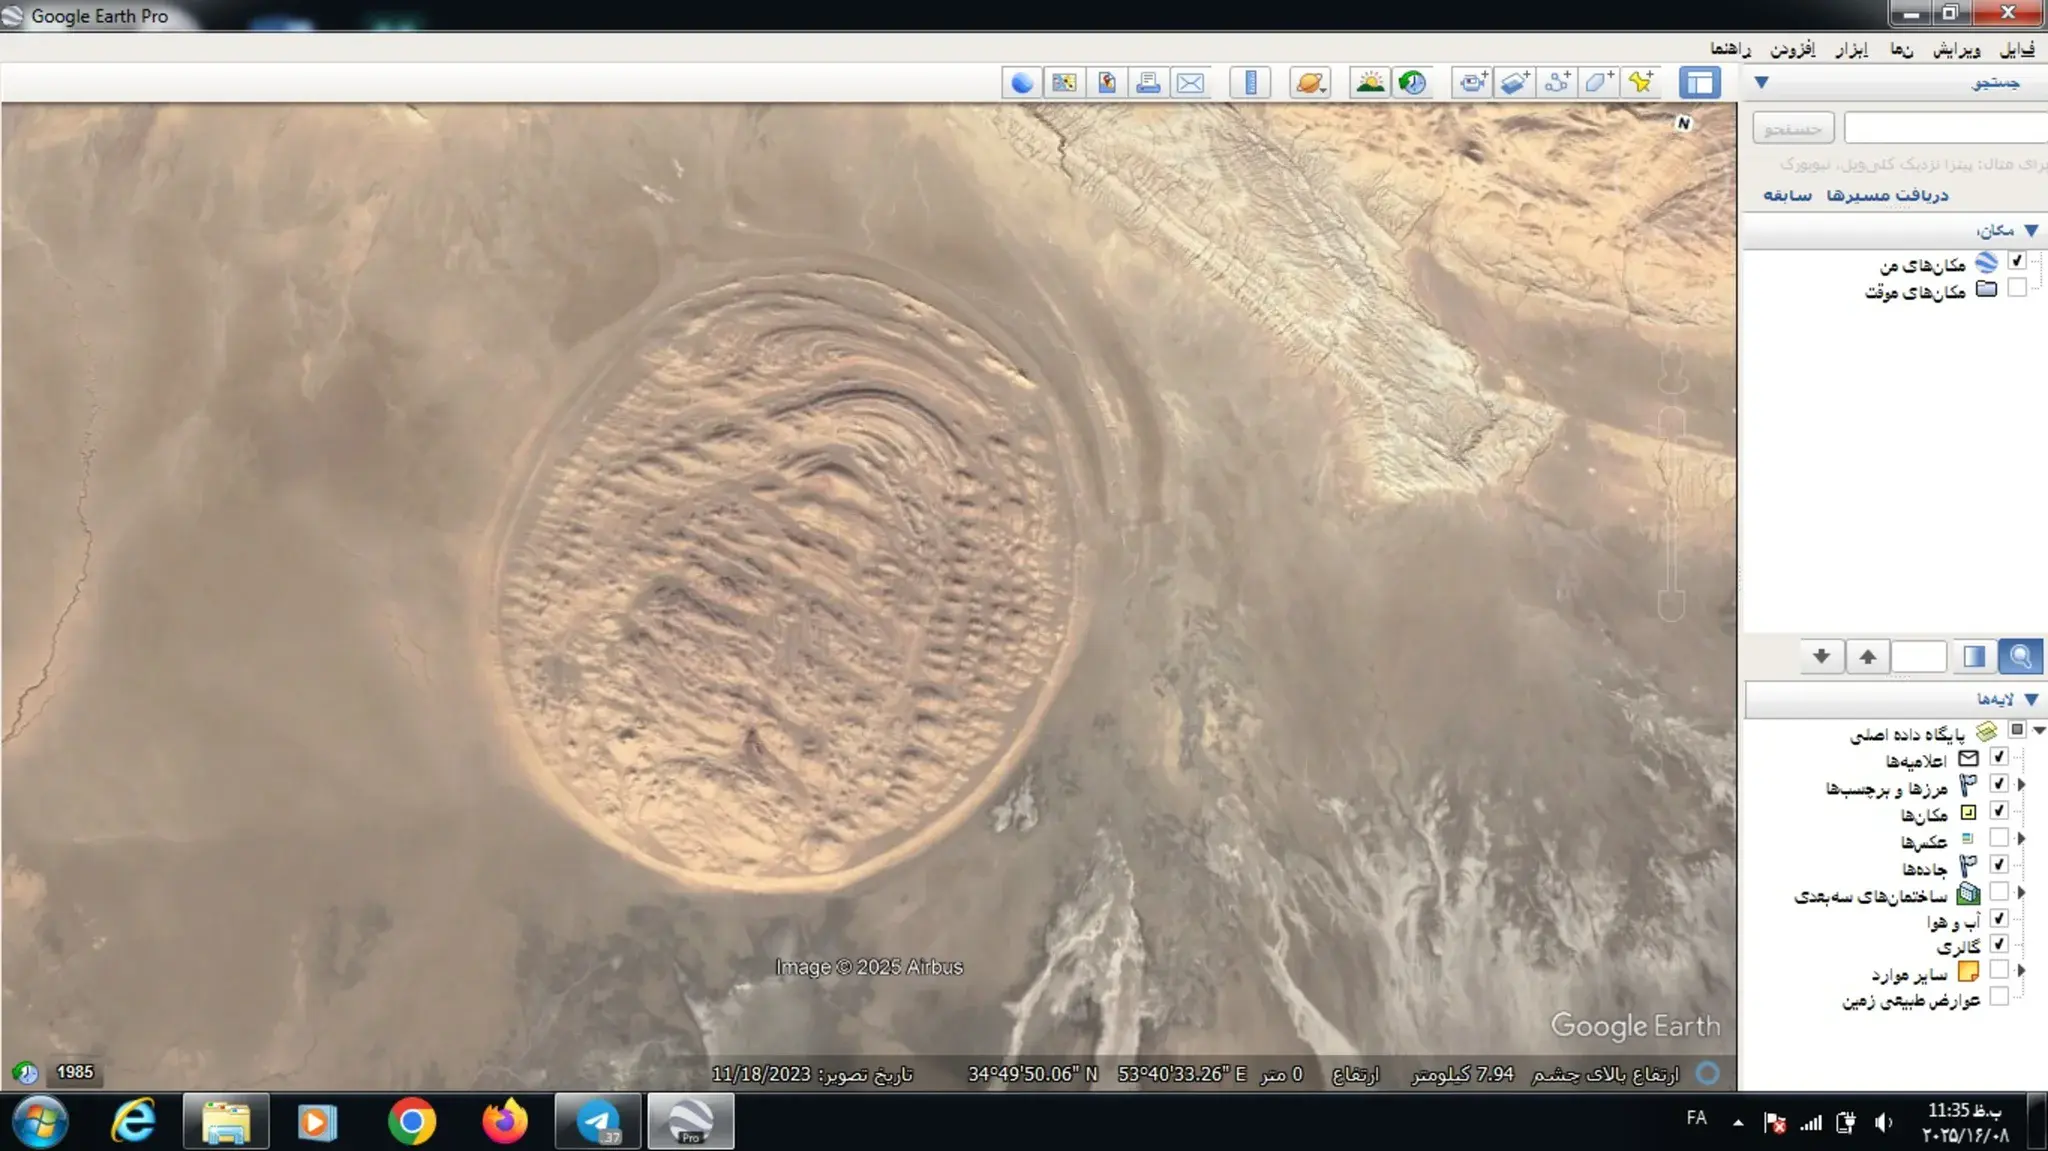Click the blank field beside the arrows
This screenshot has width=2048, height=1151.
tap(1919, 656)
